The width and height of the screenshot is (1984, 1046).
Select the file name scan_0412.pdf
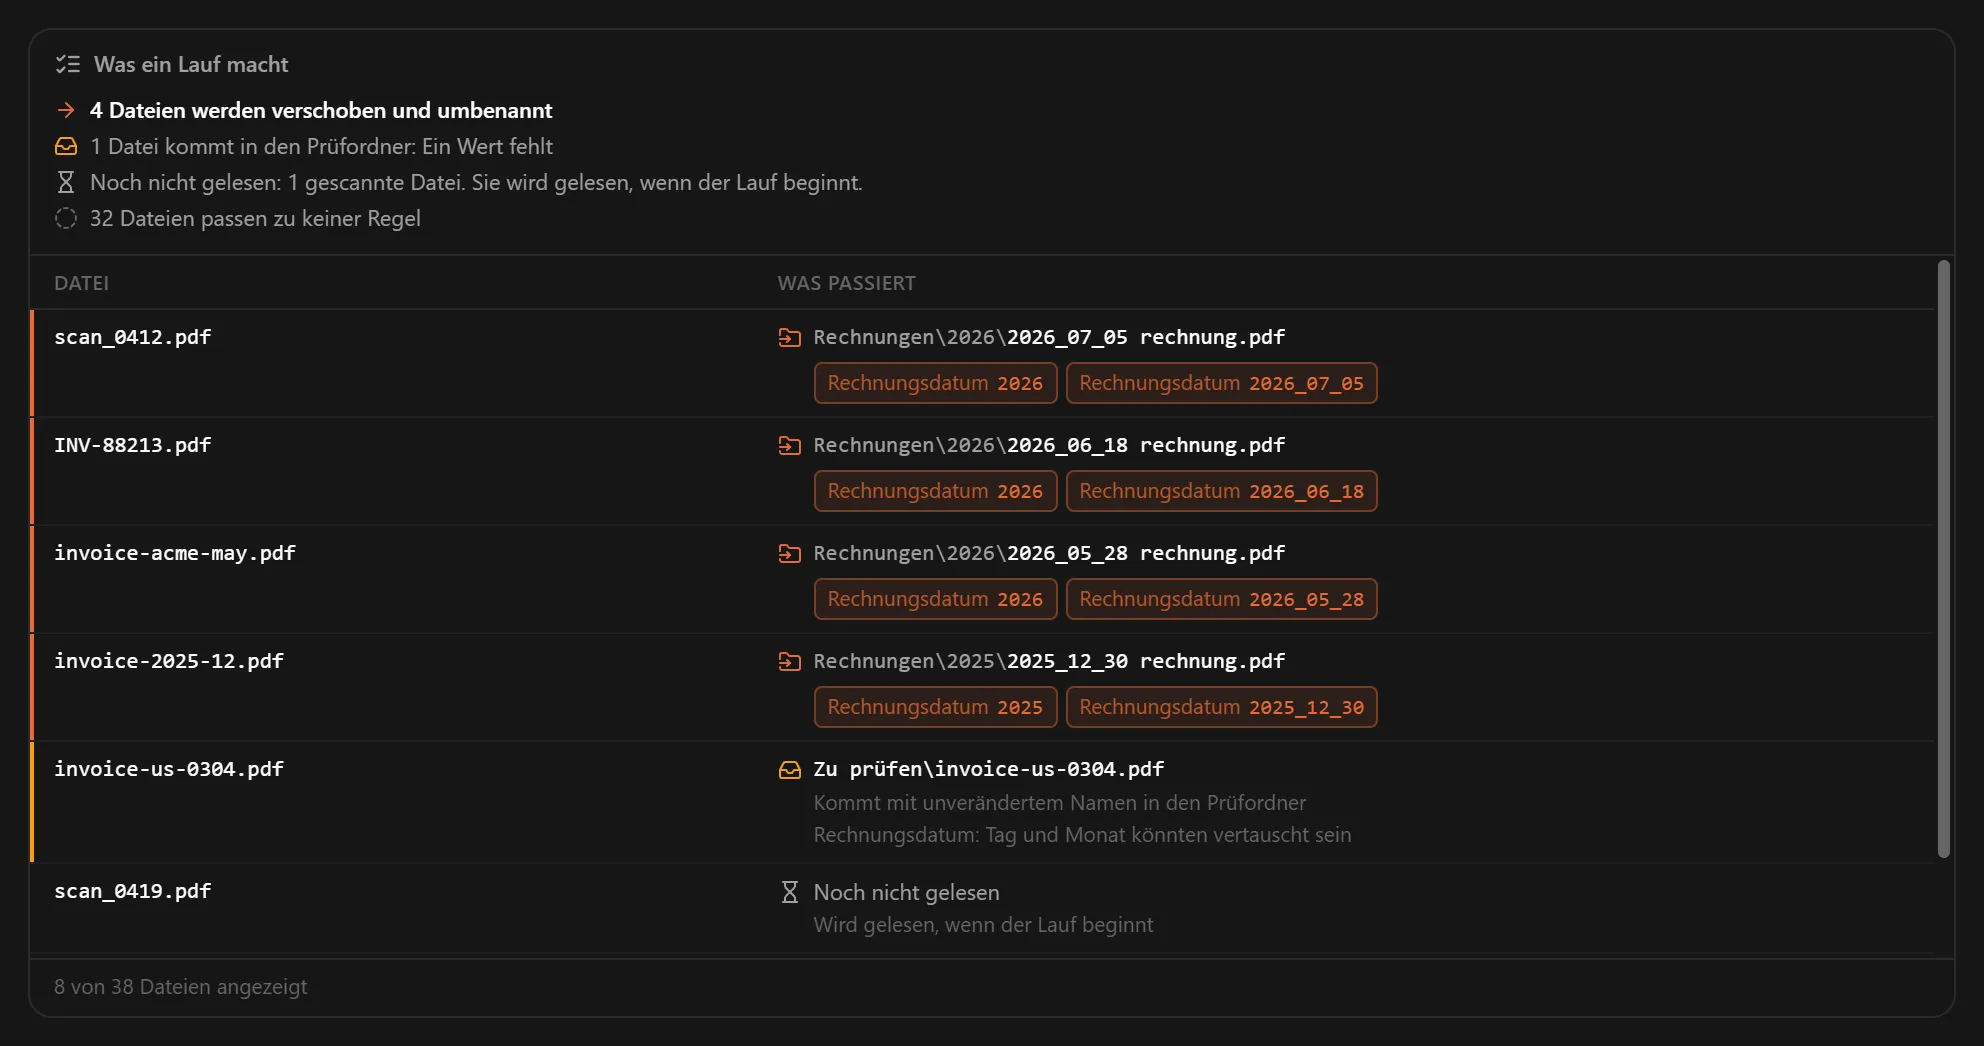133,337
